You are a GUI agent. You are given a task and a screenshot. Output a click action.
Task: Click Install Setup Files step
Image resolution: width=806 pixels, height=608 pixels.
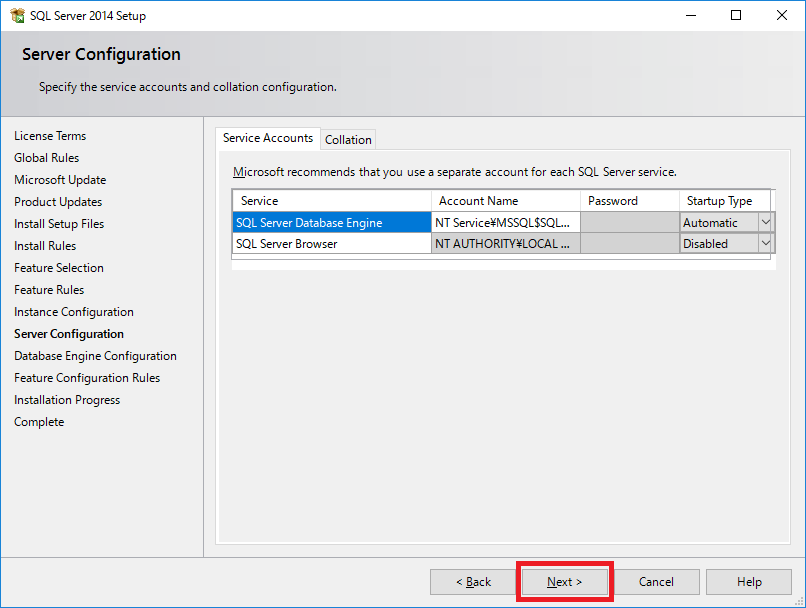click(x=59, y=224)
